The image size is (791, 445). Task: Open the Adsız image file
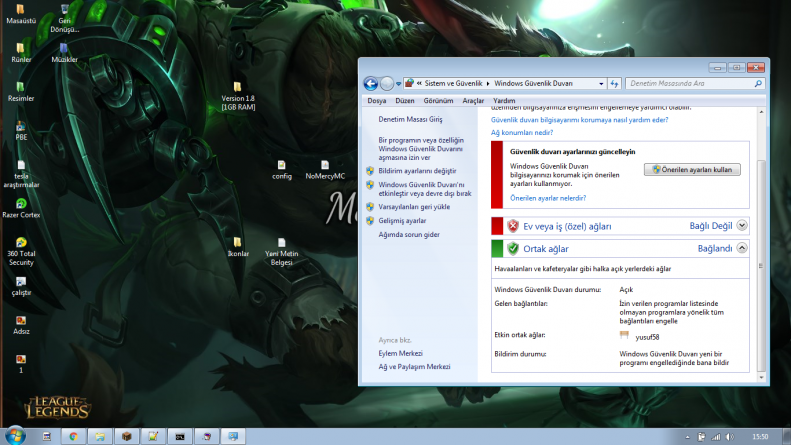(x=21, y=325)
